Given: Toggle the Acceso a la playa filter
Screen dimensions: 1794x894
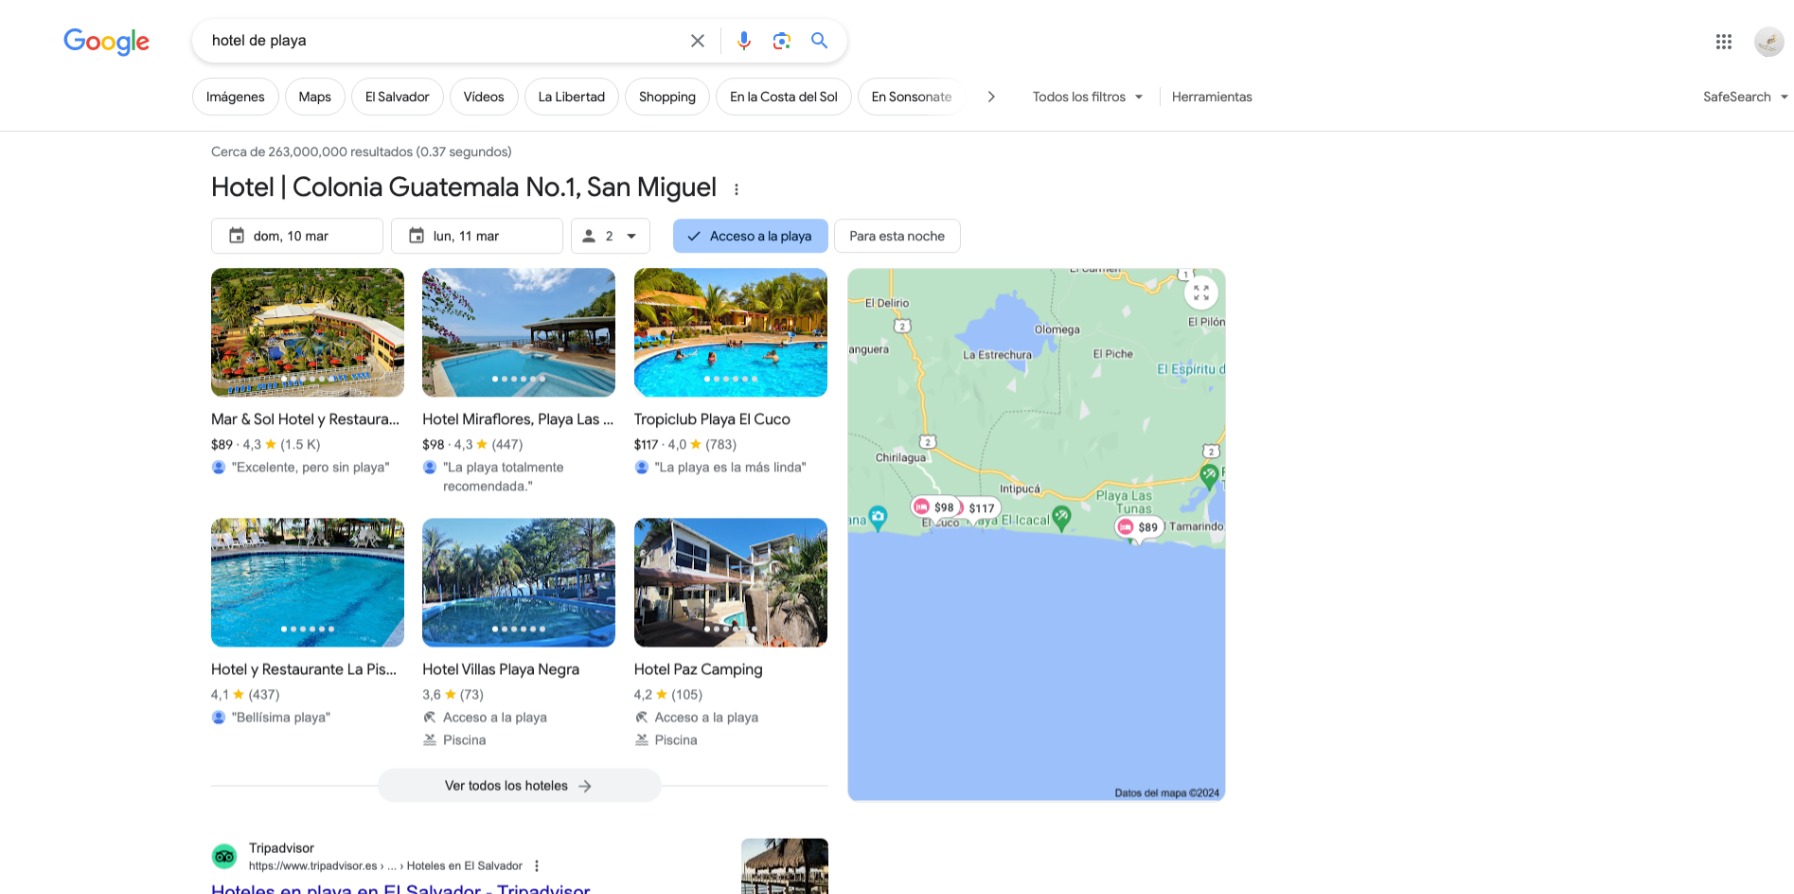Looking at the screenshot, I should click(x=750, y=236).
